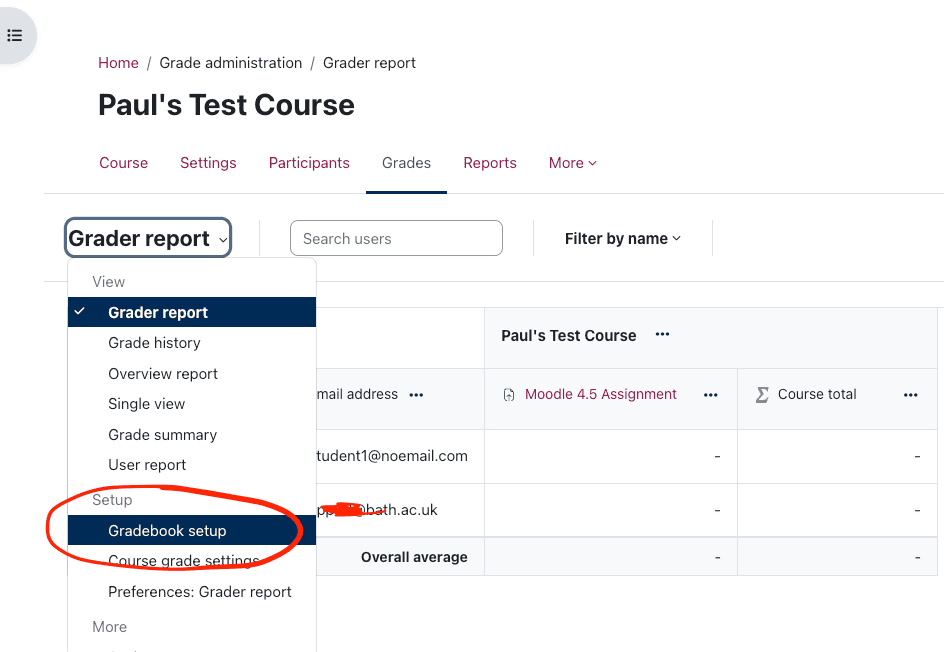Open the More navigation dropdown
Image resolution: width=944 pixels, height=652 pixels.
572,163
